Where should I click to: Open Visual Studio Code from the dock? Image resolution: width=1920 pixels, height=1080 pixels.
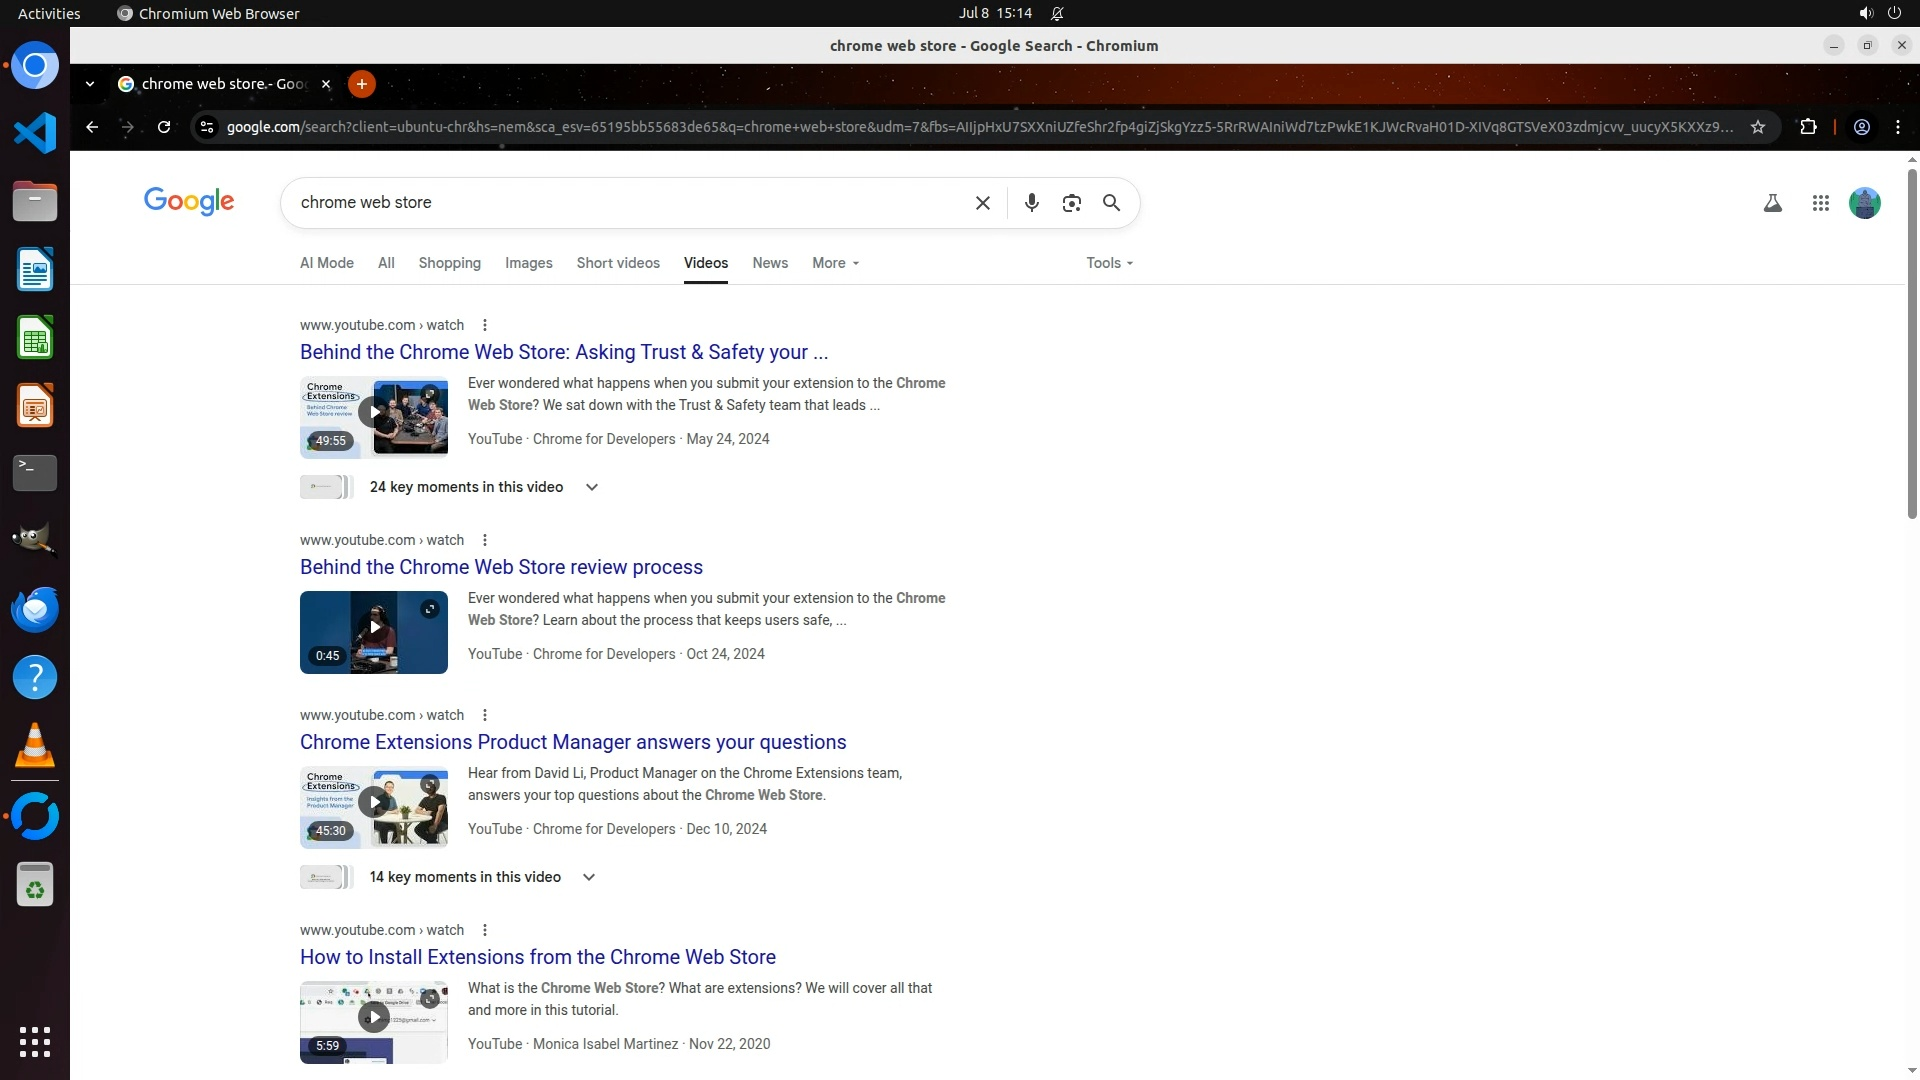pyautogui.click(x=35, y=133)
